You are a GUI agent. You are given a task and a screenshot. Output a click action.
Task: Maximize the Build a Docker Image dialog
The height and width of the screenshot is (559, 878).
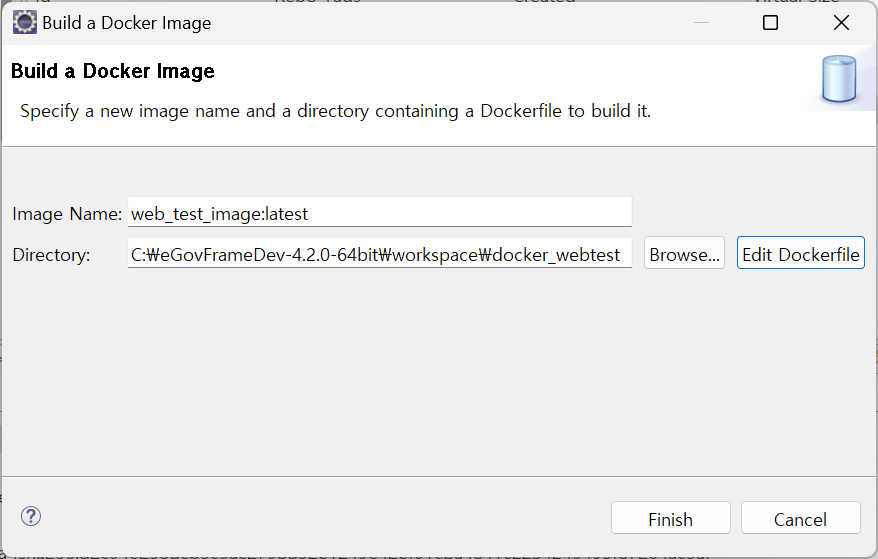click(770, 22)
